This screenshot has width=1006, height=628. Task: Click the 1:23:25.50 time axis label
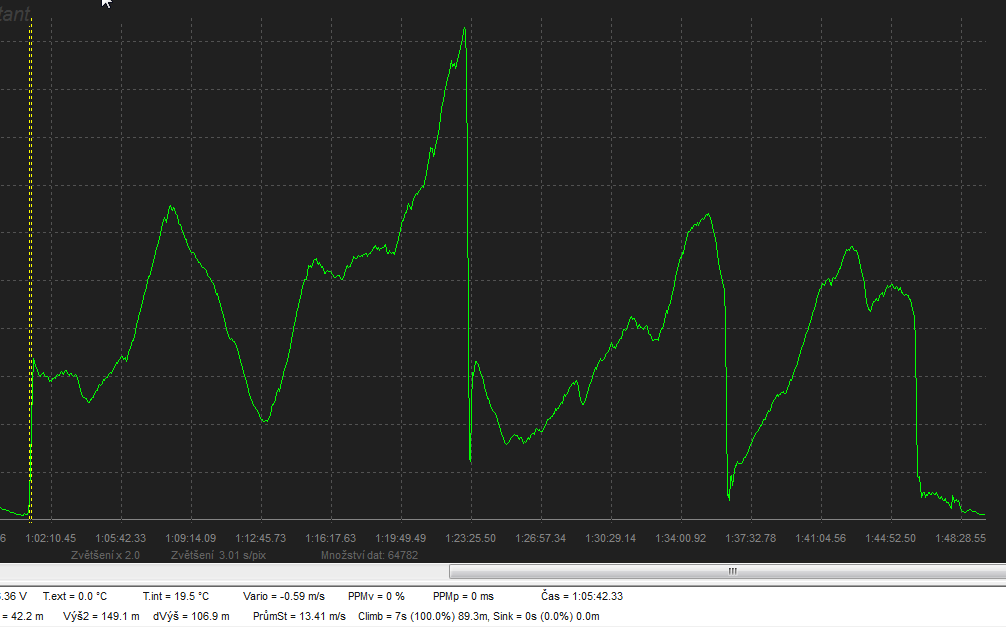tap(470, 538)
